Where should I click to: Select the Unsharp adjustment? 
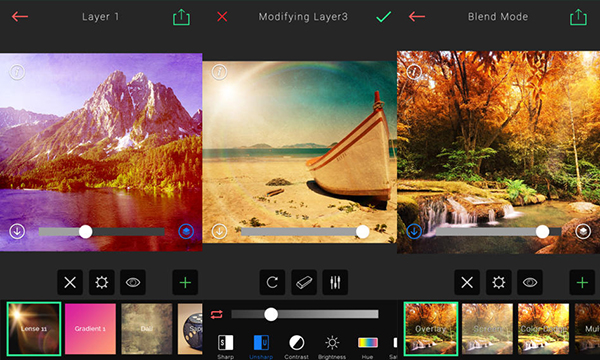(x=261, y=347)
